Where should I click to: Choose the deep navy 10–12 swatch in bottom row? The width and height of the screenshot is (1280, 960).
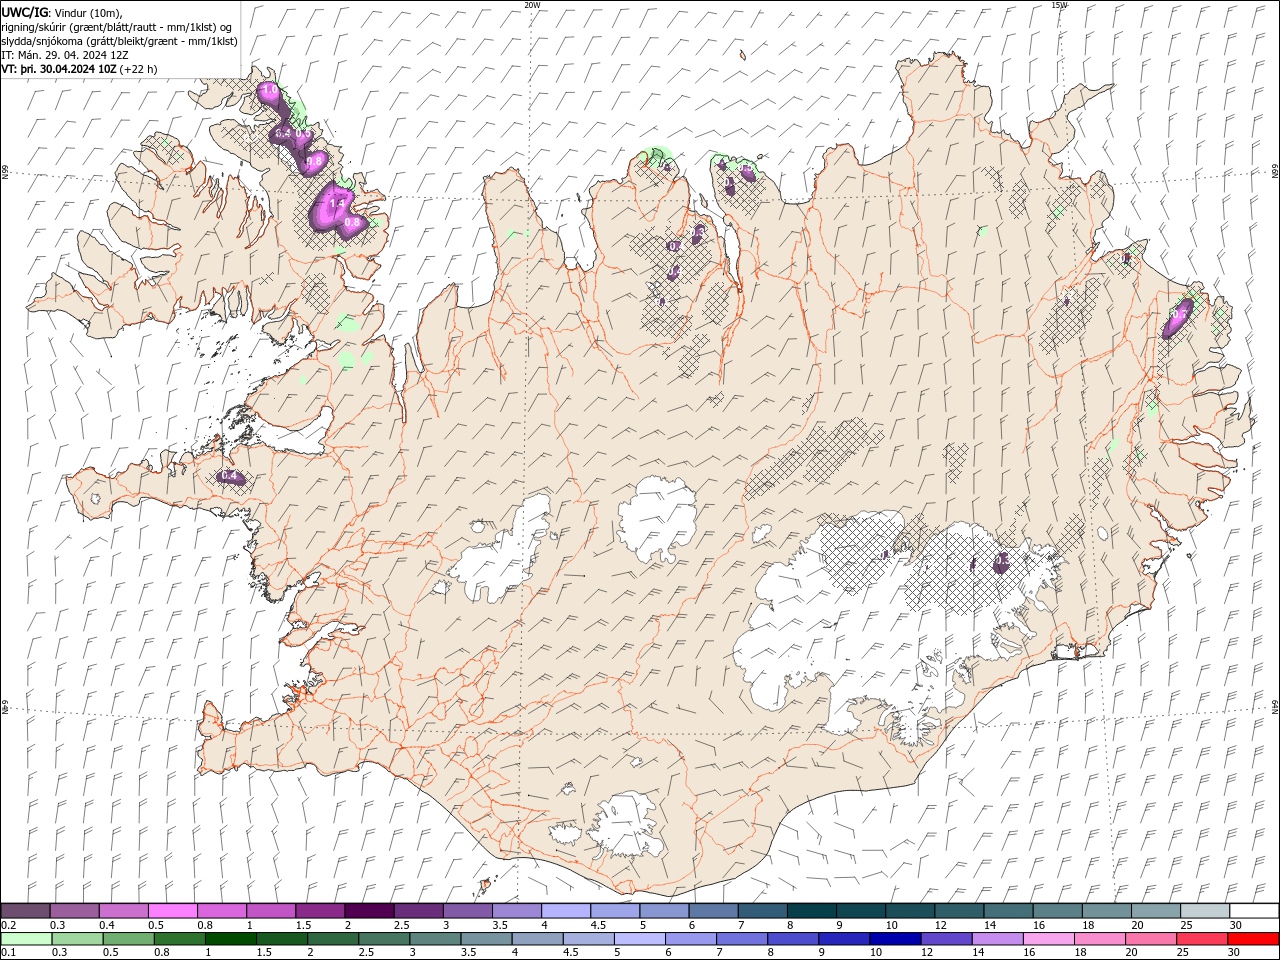click(893, 939)
